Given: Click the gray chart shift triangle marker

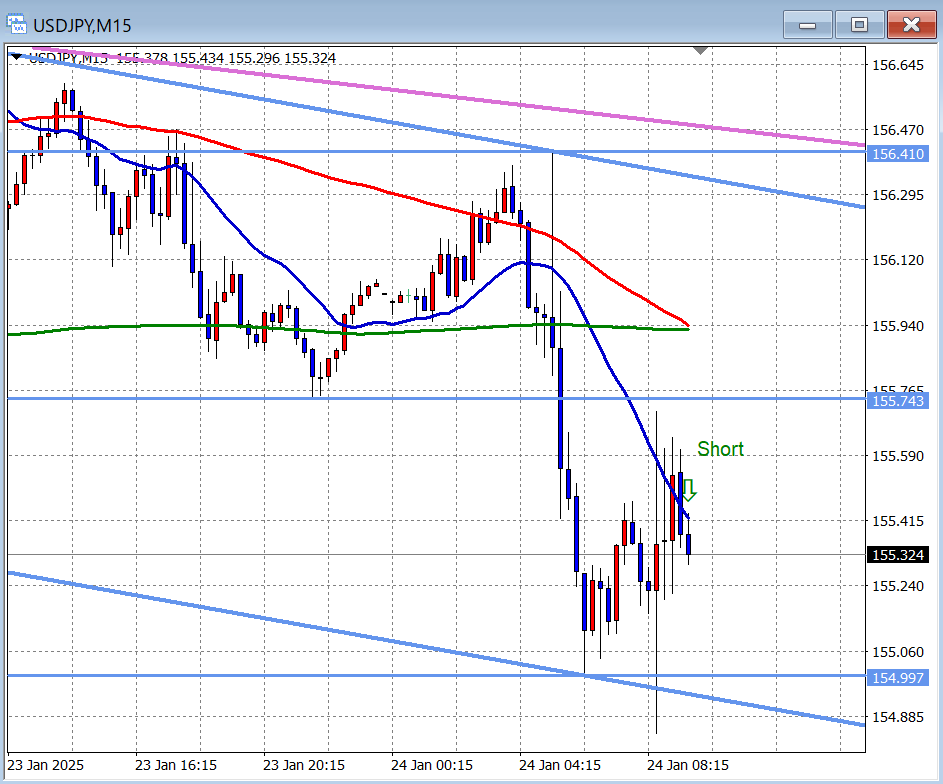Looking at the screenshot, I should tap(700, 50).
